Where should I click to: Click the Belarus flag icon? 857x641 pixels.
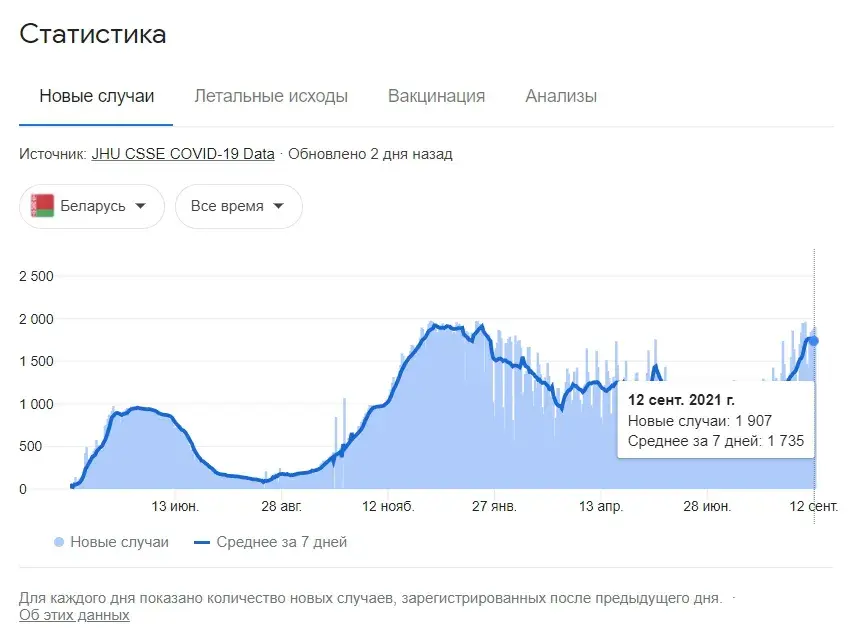pos(42,206)
